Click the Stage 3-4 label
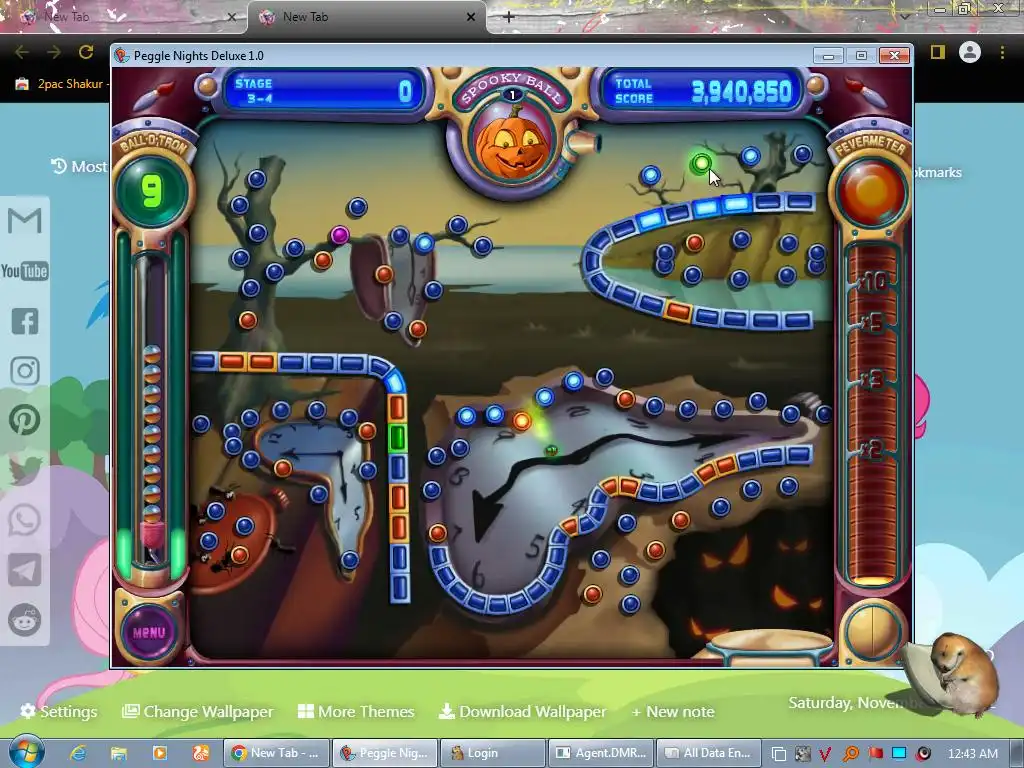The image size is (1024, 768). pos(254,91)
